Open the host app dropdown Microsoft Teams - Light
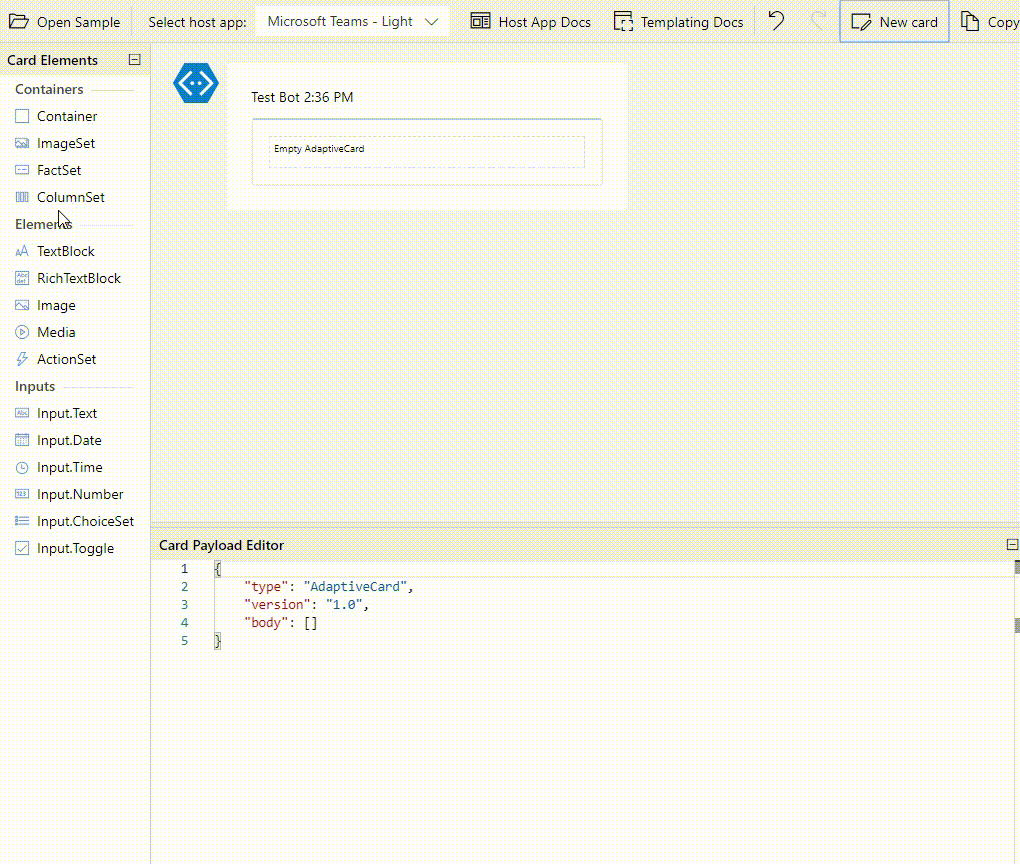Image resolution: width=1020 pixels, height=864 pixels. coord(352,21)
